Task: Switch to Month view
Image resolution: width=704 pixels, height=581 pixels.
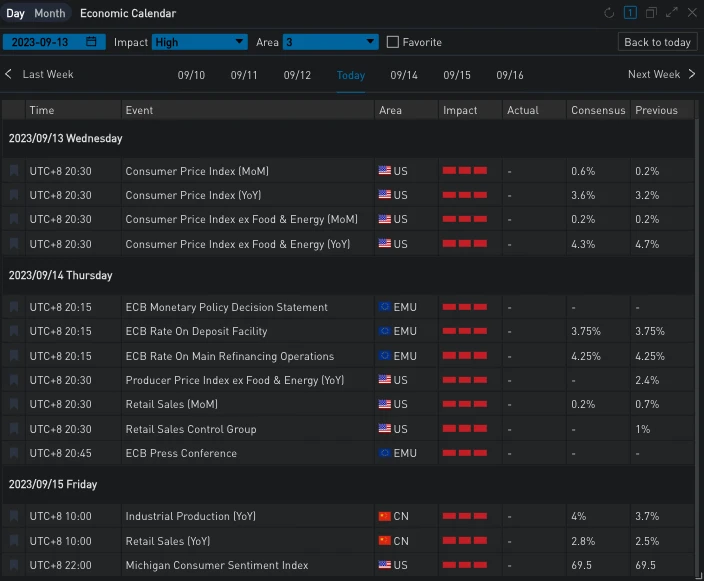Action: [49, 13]
